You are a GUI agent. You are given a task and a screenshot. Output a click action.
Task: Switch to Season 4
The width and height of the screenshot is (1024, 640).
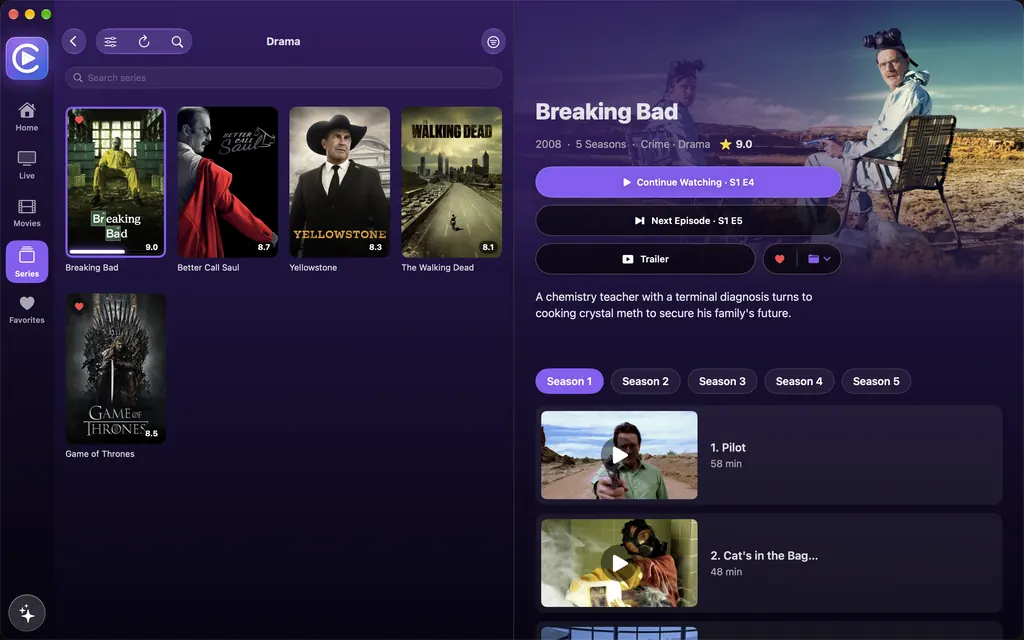tap(799, 381)
